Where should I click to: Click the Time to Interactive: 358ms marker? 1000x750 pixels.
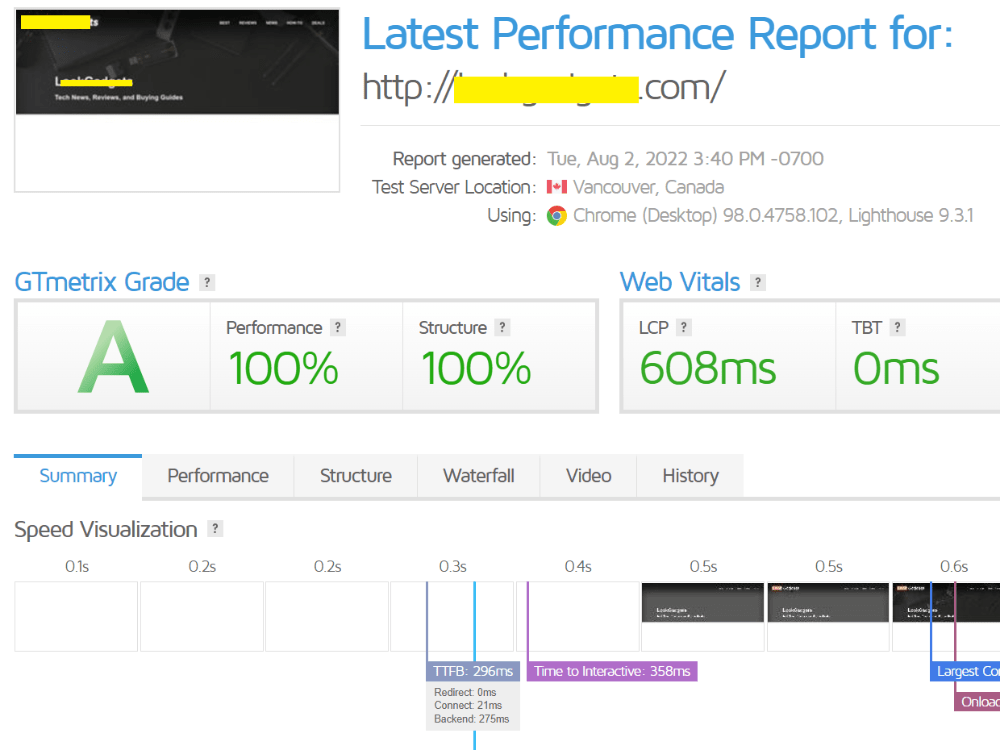click(x=612, y=671)
